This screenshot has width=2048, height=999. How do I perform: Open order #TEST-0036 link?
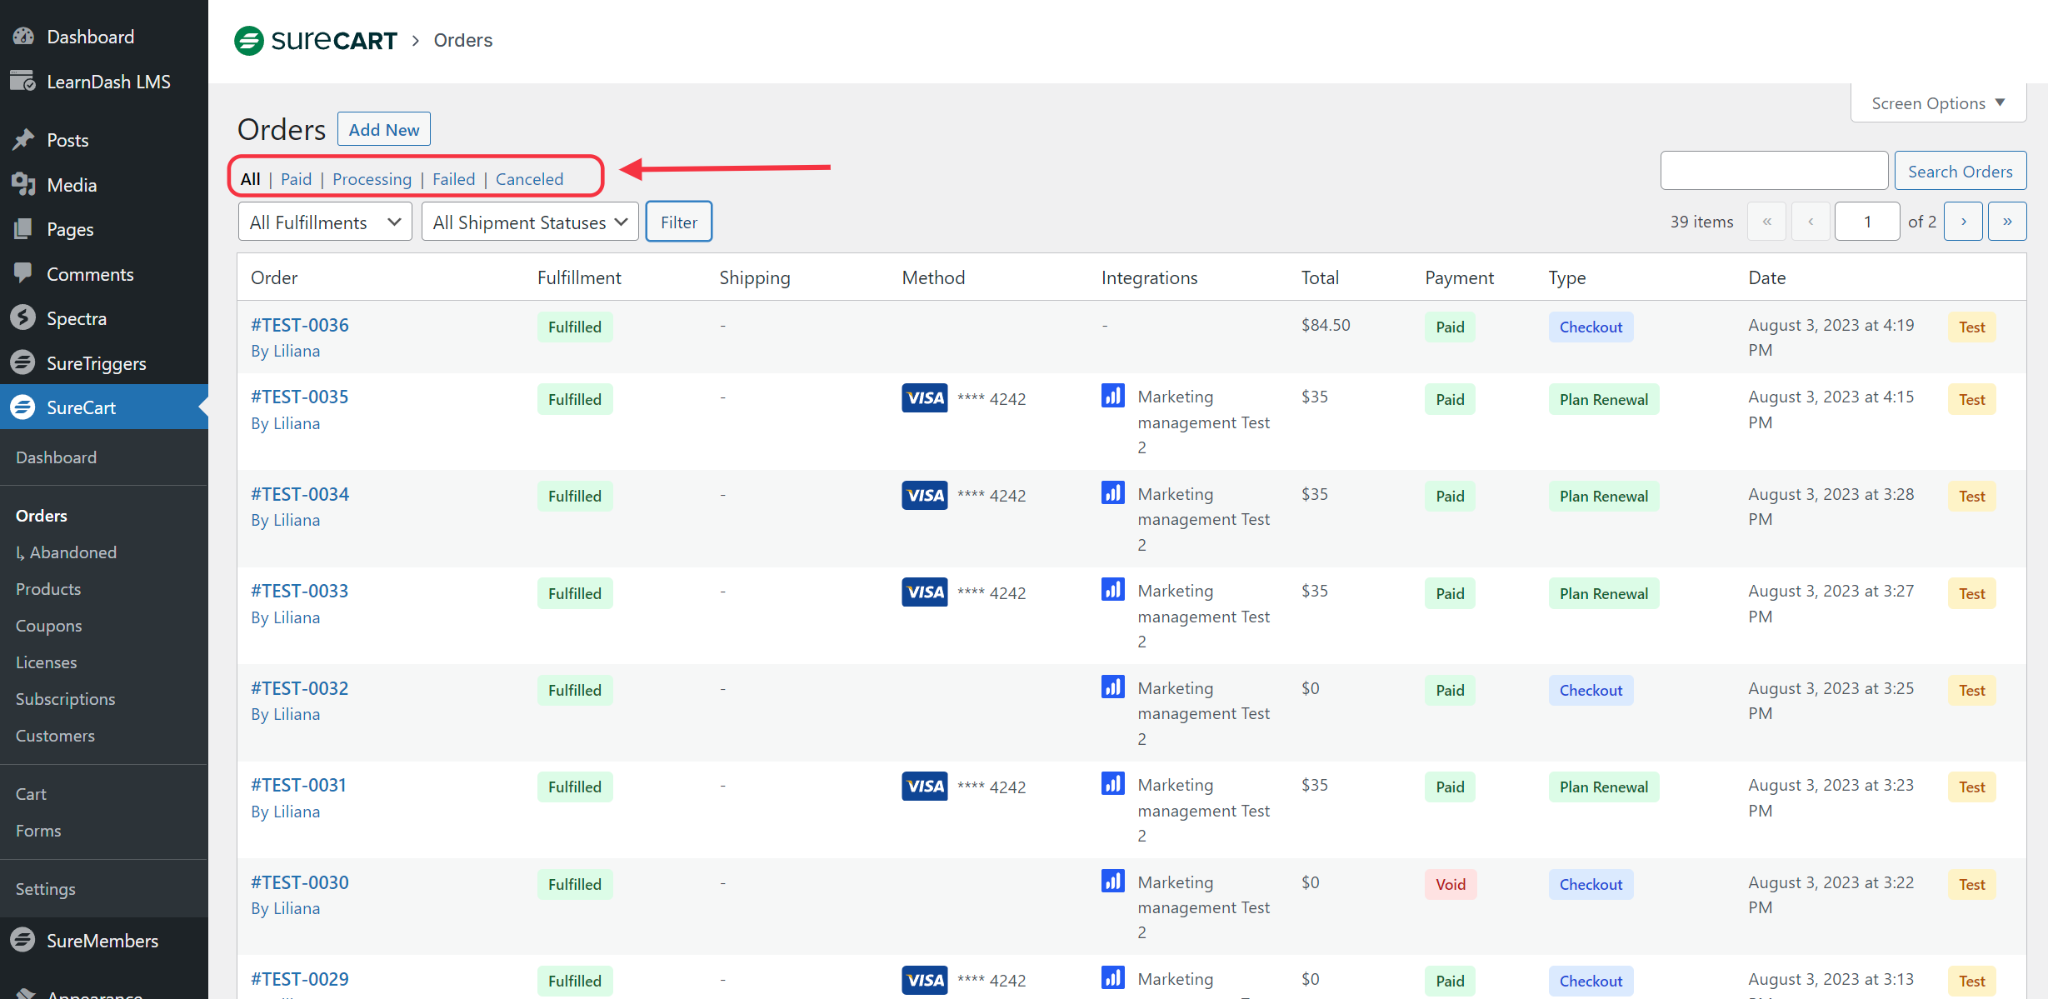pos(300,325)
